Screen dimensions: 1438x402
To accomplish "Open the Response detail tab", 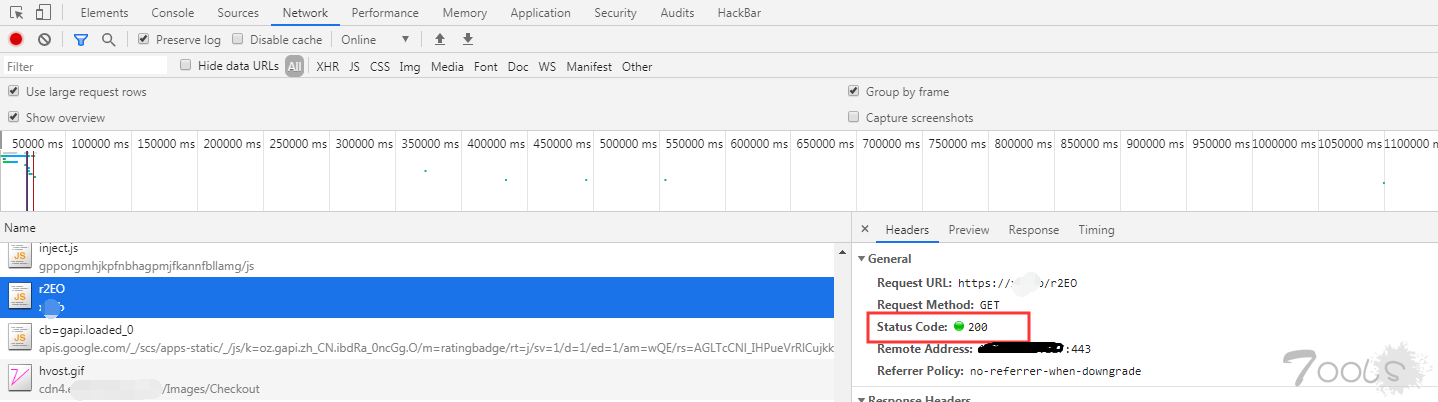I will pyautogui.click(x=1033, y=230).
